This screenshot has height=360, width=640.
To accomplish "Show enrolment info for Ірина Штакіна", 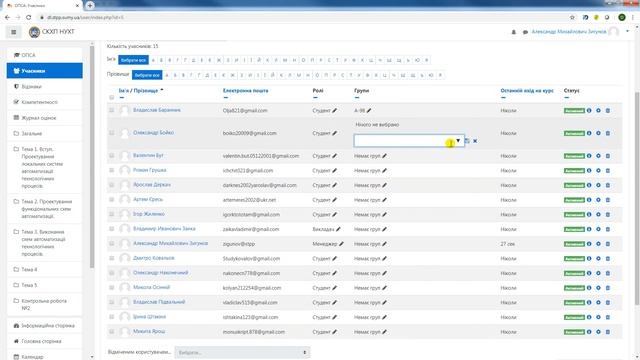I will pos(589,317).
